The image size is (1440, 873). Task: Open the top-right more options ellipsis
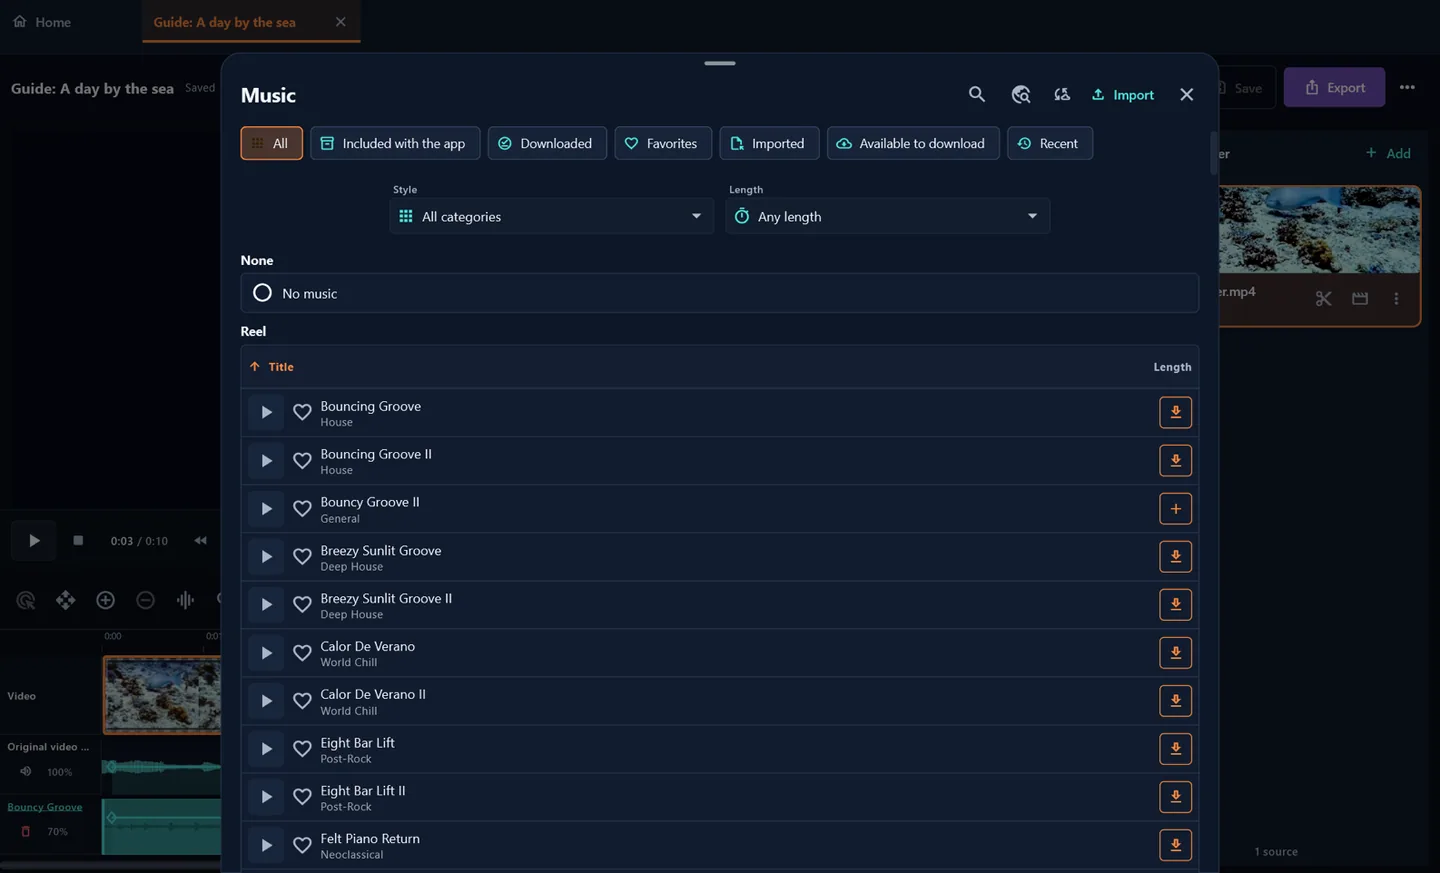(1407, 87)
